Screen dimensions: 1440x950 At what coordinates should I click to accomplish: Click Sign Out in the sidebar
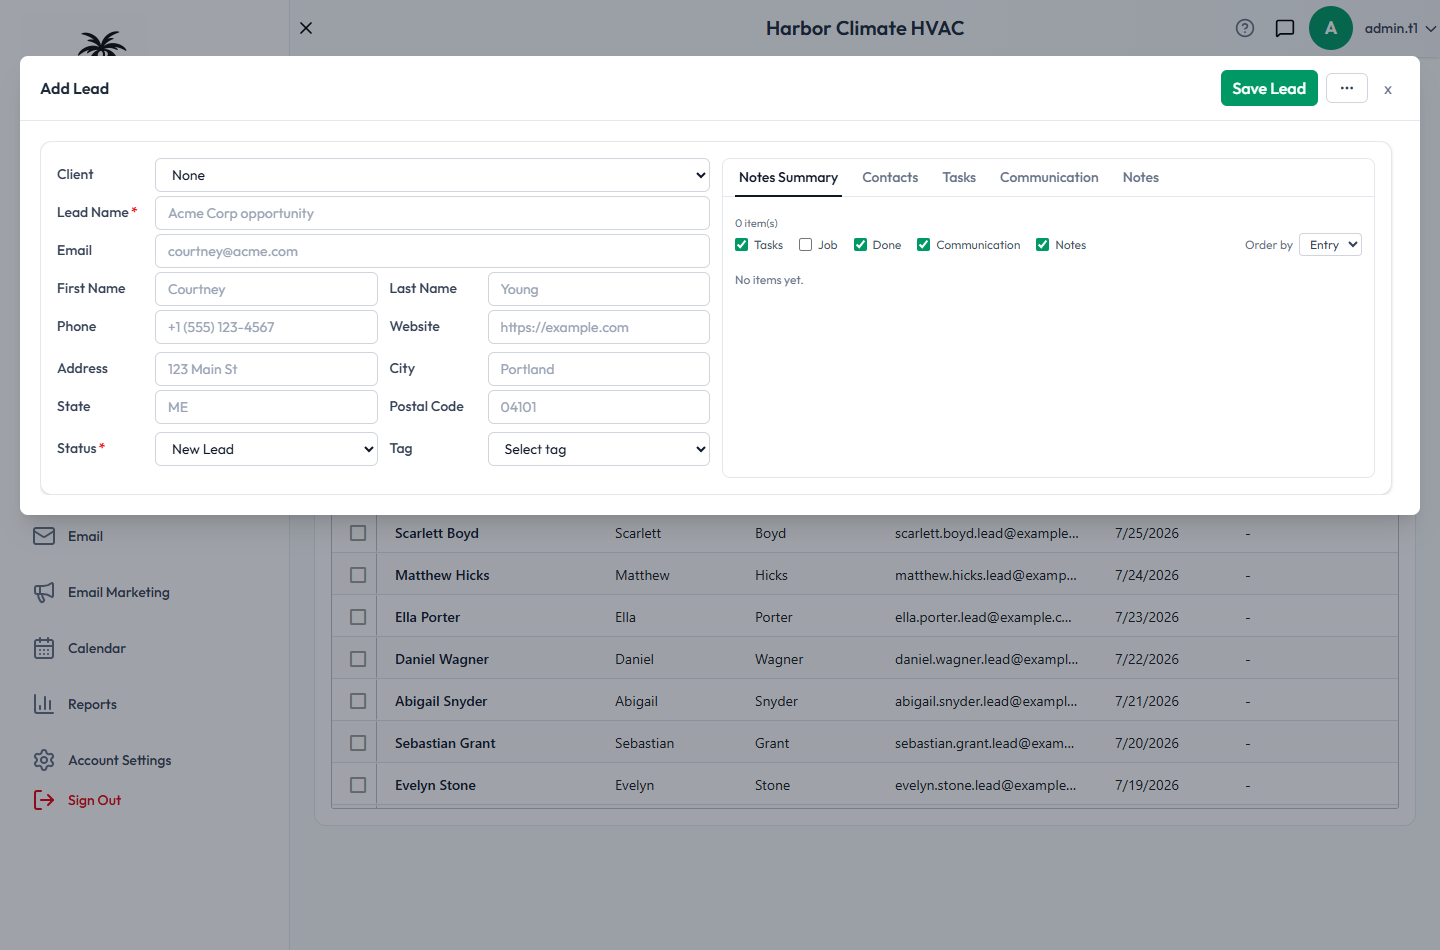pyautogui.click(x=94, y=800)
